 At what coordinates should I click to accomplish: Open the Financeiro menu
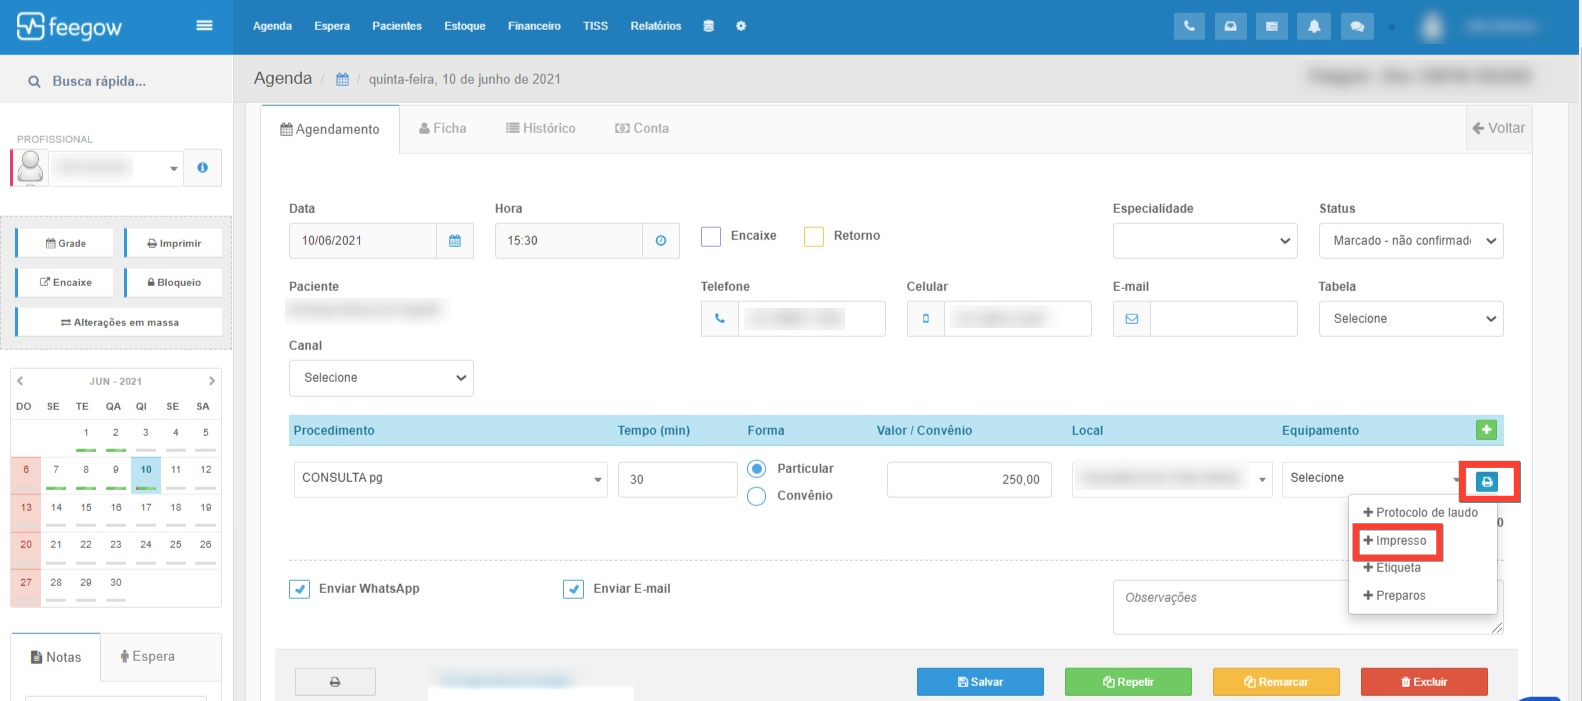click(534, 26)
